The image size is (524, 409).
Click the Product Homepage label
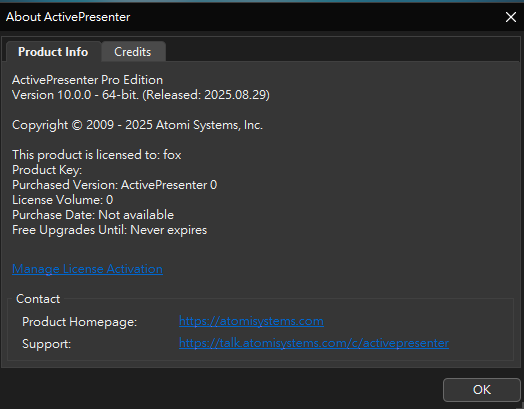pos(80,322)
